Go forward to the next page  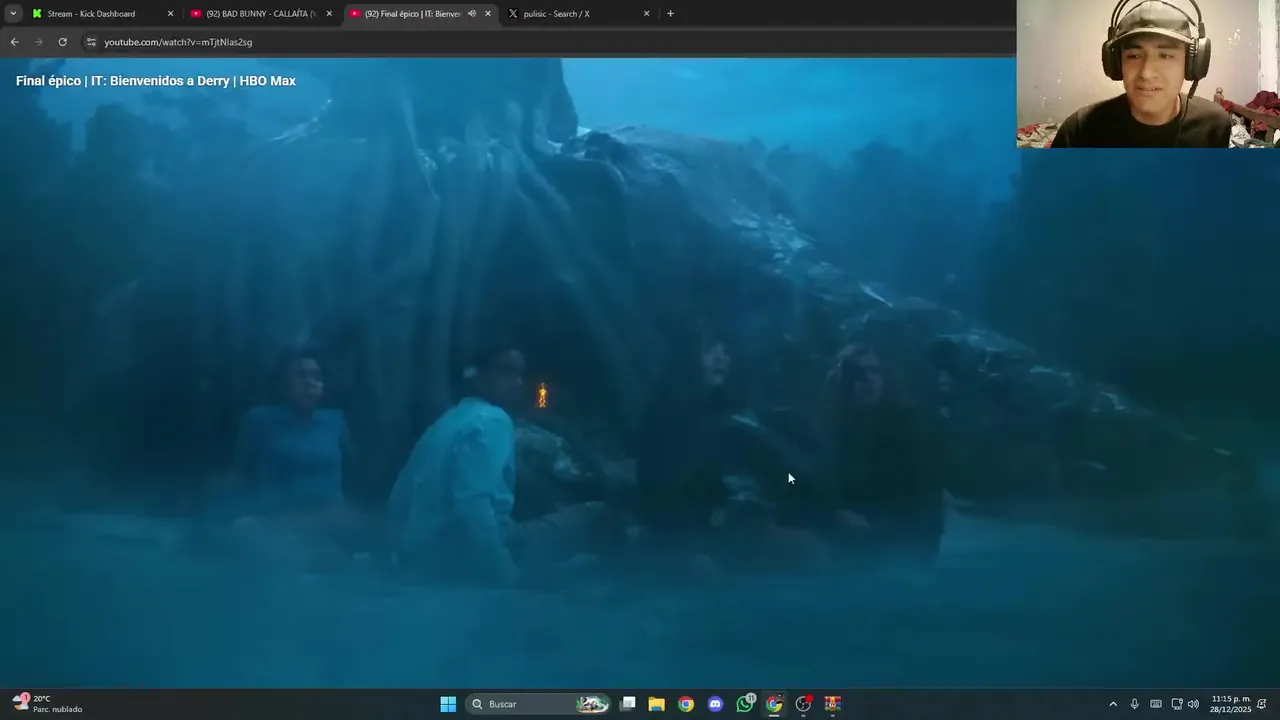39,42
